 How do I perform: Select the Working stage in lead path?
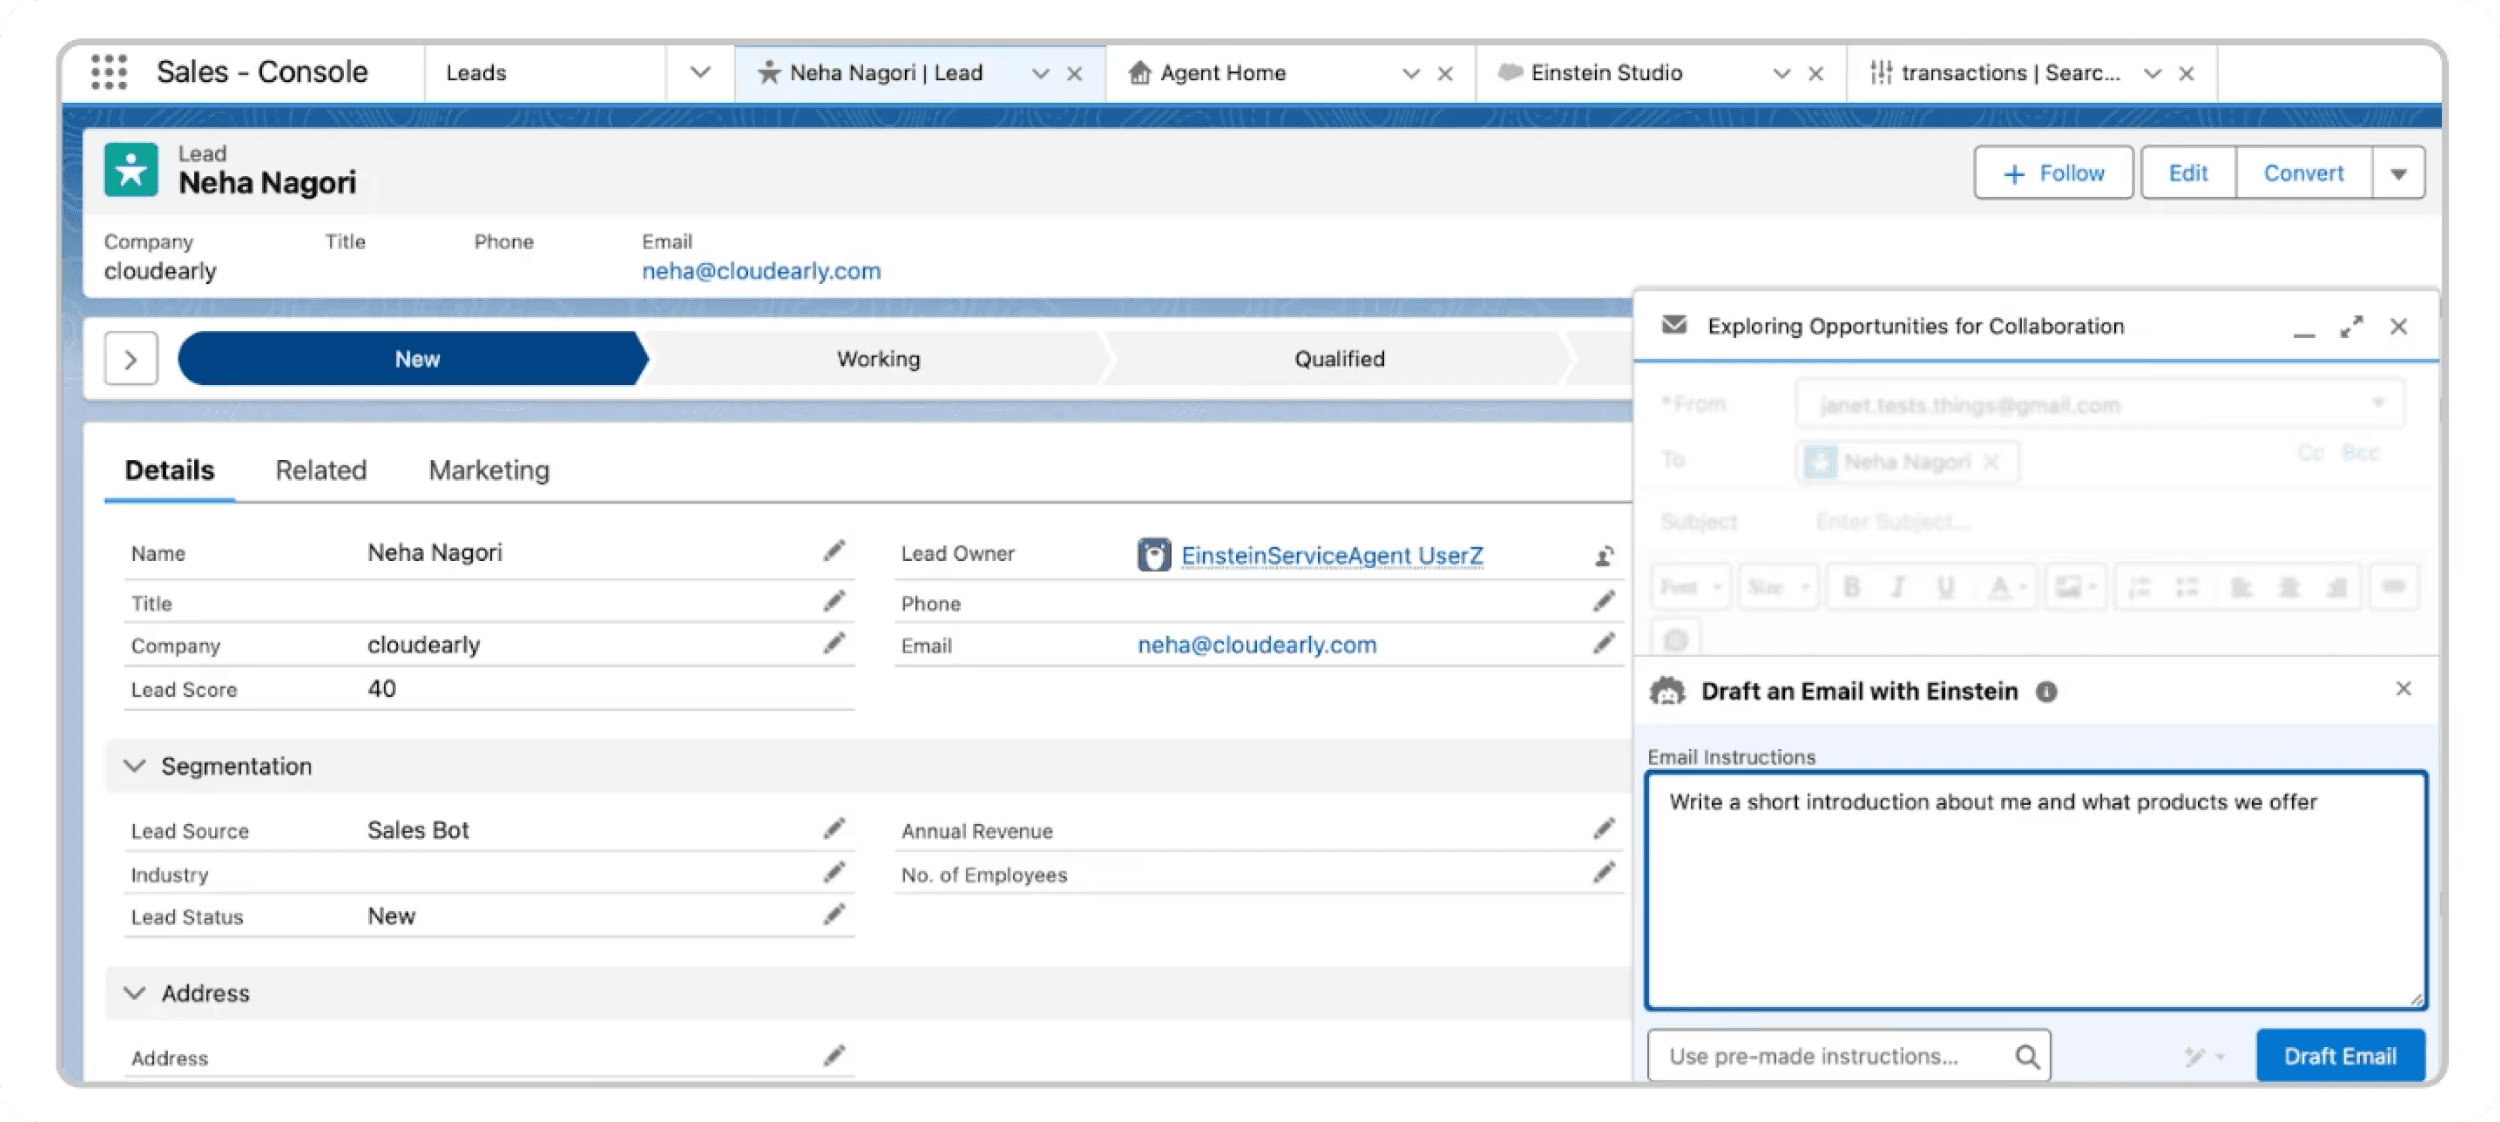pos(878,359)
